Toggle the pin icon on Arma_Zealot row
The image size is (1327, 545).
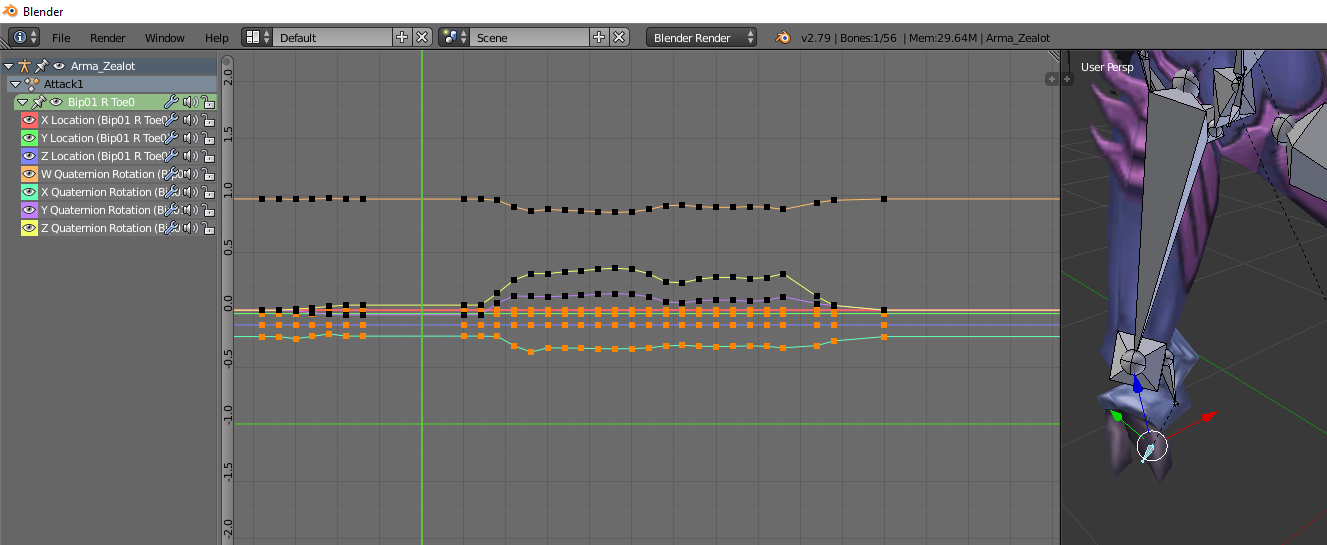(42, 66)
